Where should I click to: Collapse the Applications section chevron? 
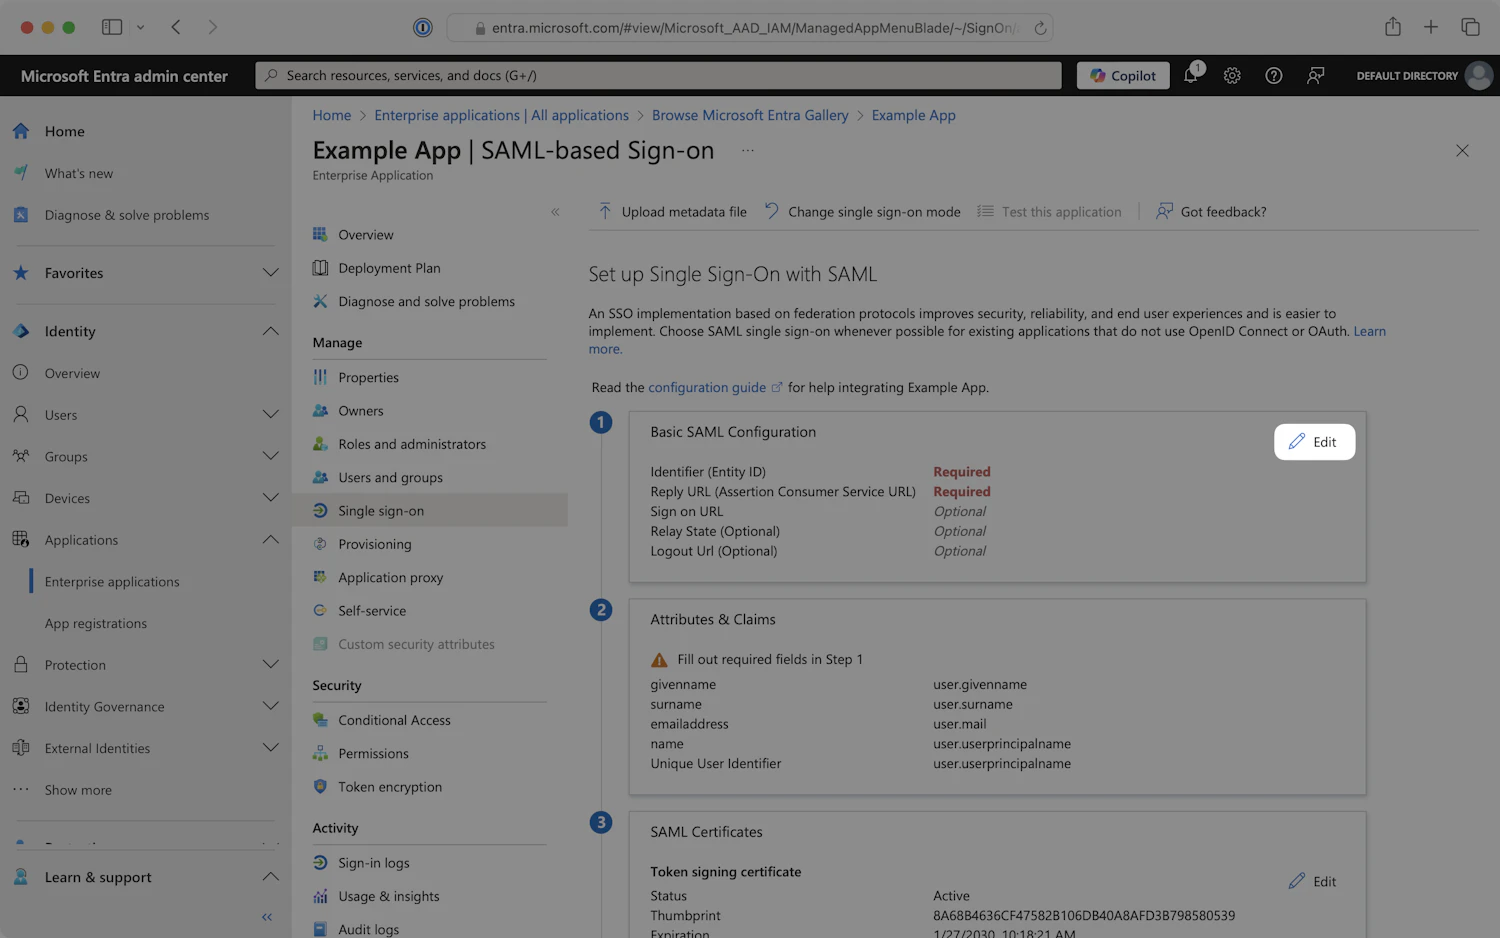(271, 539)
